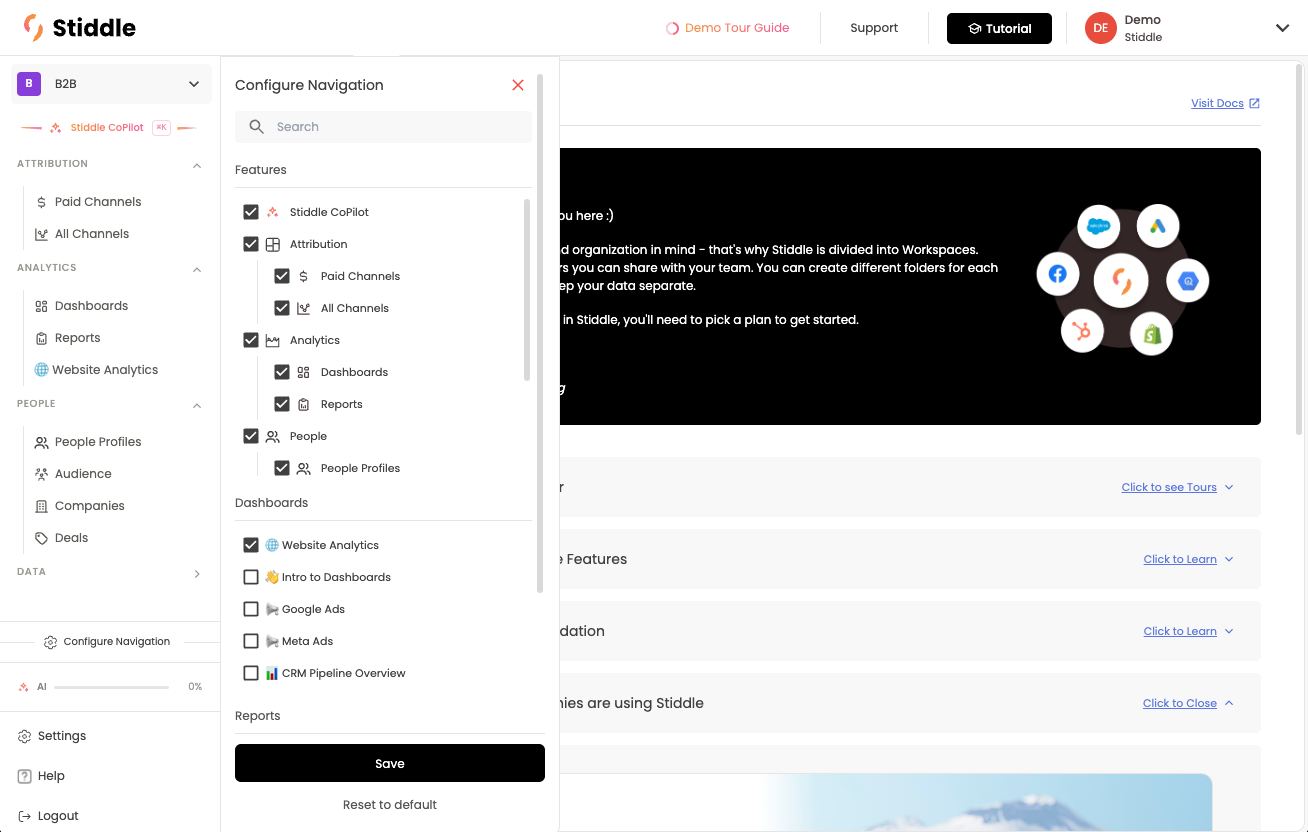Click the Tutorial button
1308x832 pixels.
[999, 28]
